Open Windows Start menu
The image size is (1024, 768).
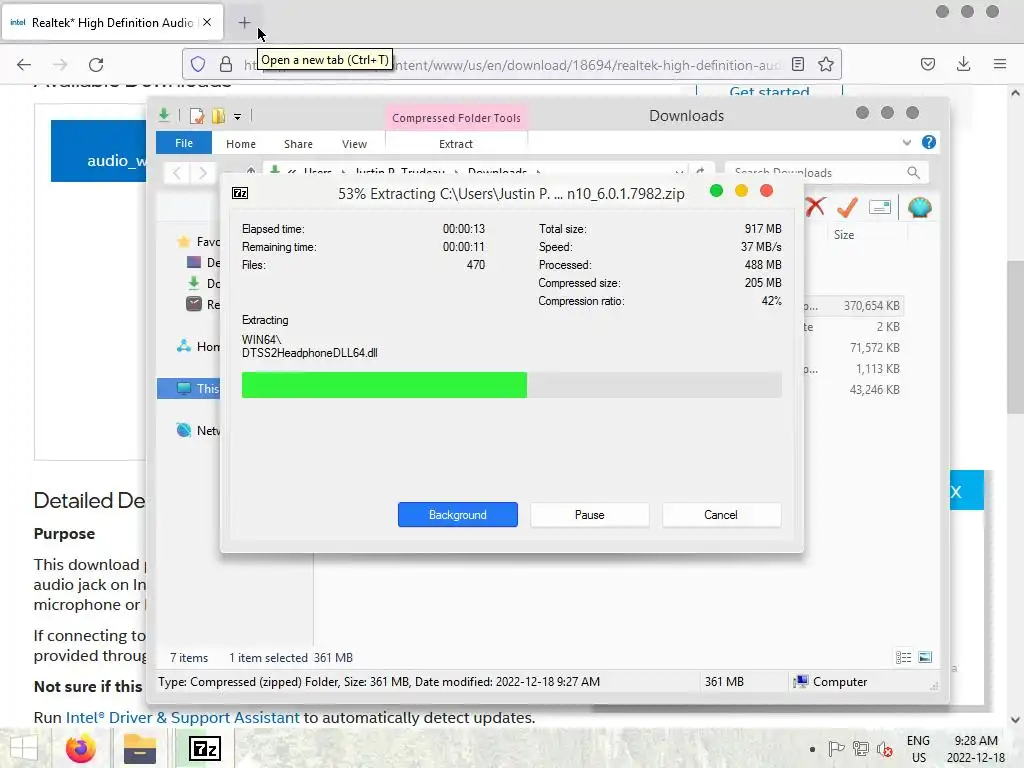(x=22, y=748)
